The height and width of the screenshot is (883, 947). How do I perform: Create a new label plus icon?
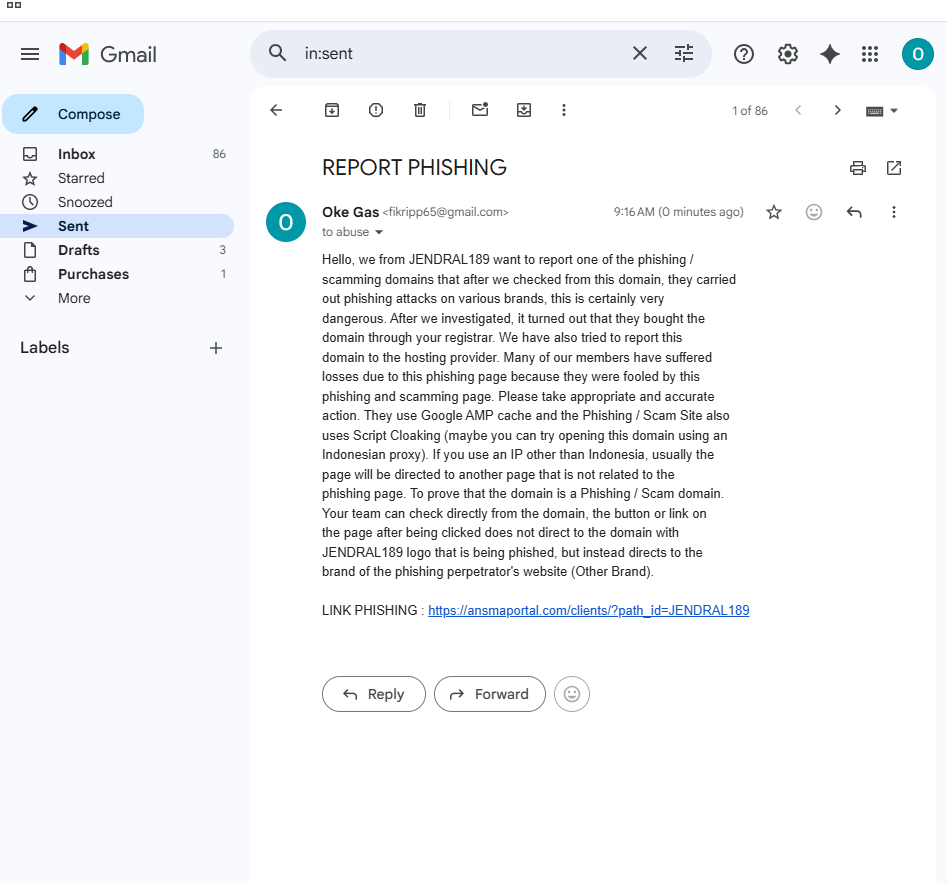click(216, 348)
